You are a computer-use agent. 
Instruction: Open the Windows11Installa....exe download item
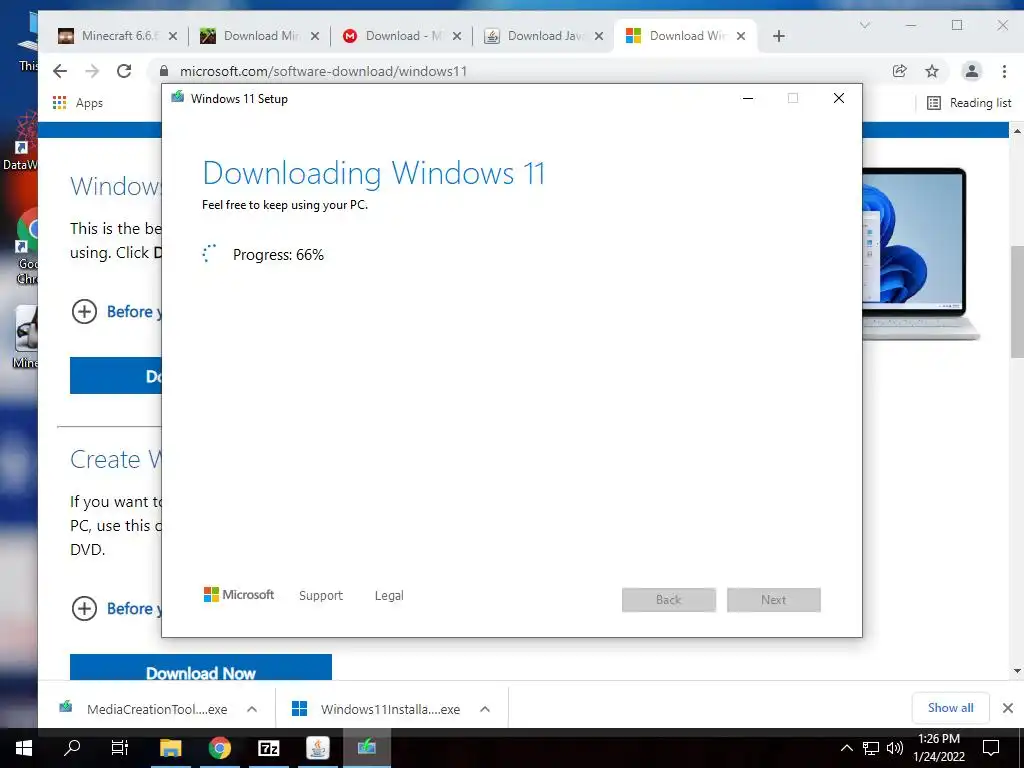click(377, 709)
